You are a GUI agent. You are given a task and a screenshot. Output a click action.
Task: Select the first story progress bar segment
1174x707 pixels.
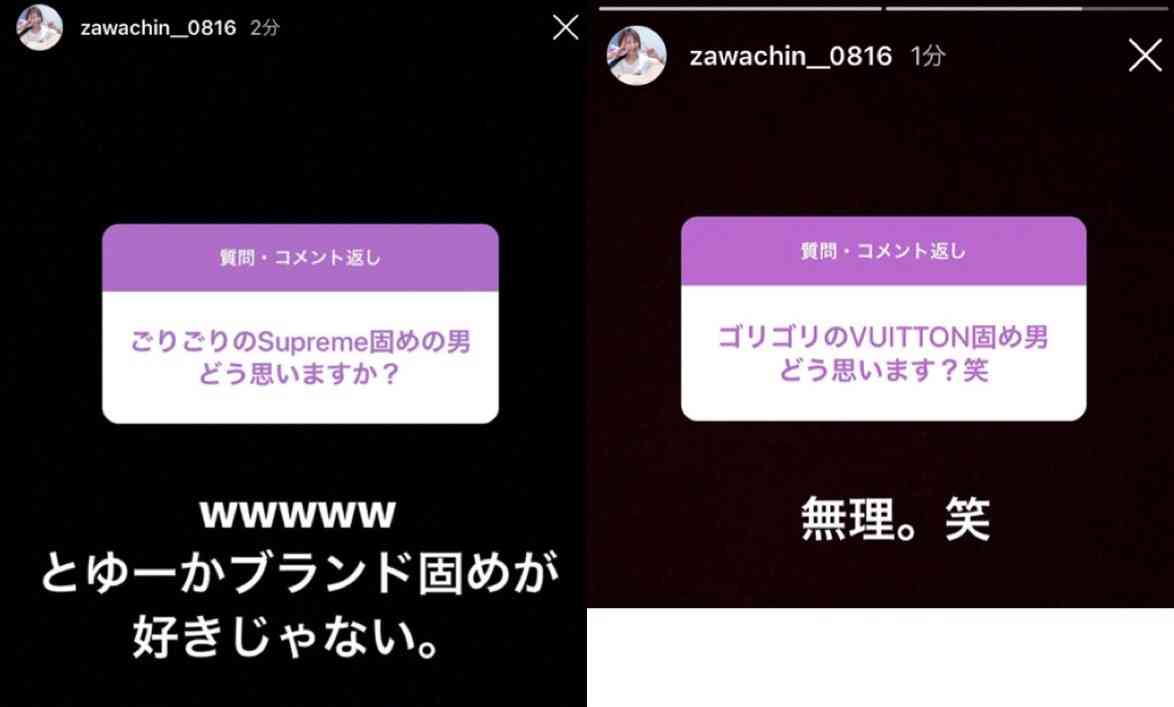click(740, 8)
